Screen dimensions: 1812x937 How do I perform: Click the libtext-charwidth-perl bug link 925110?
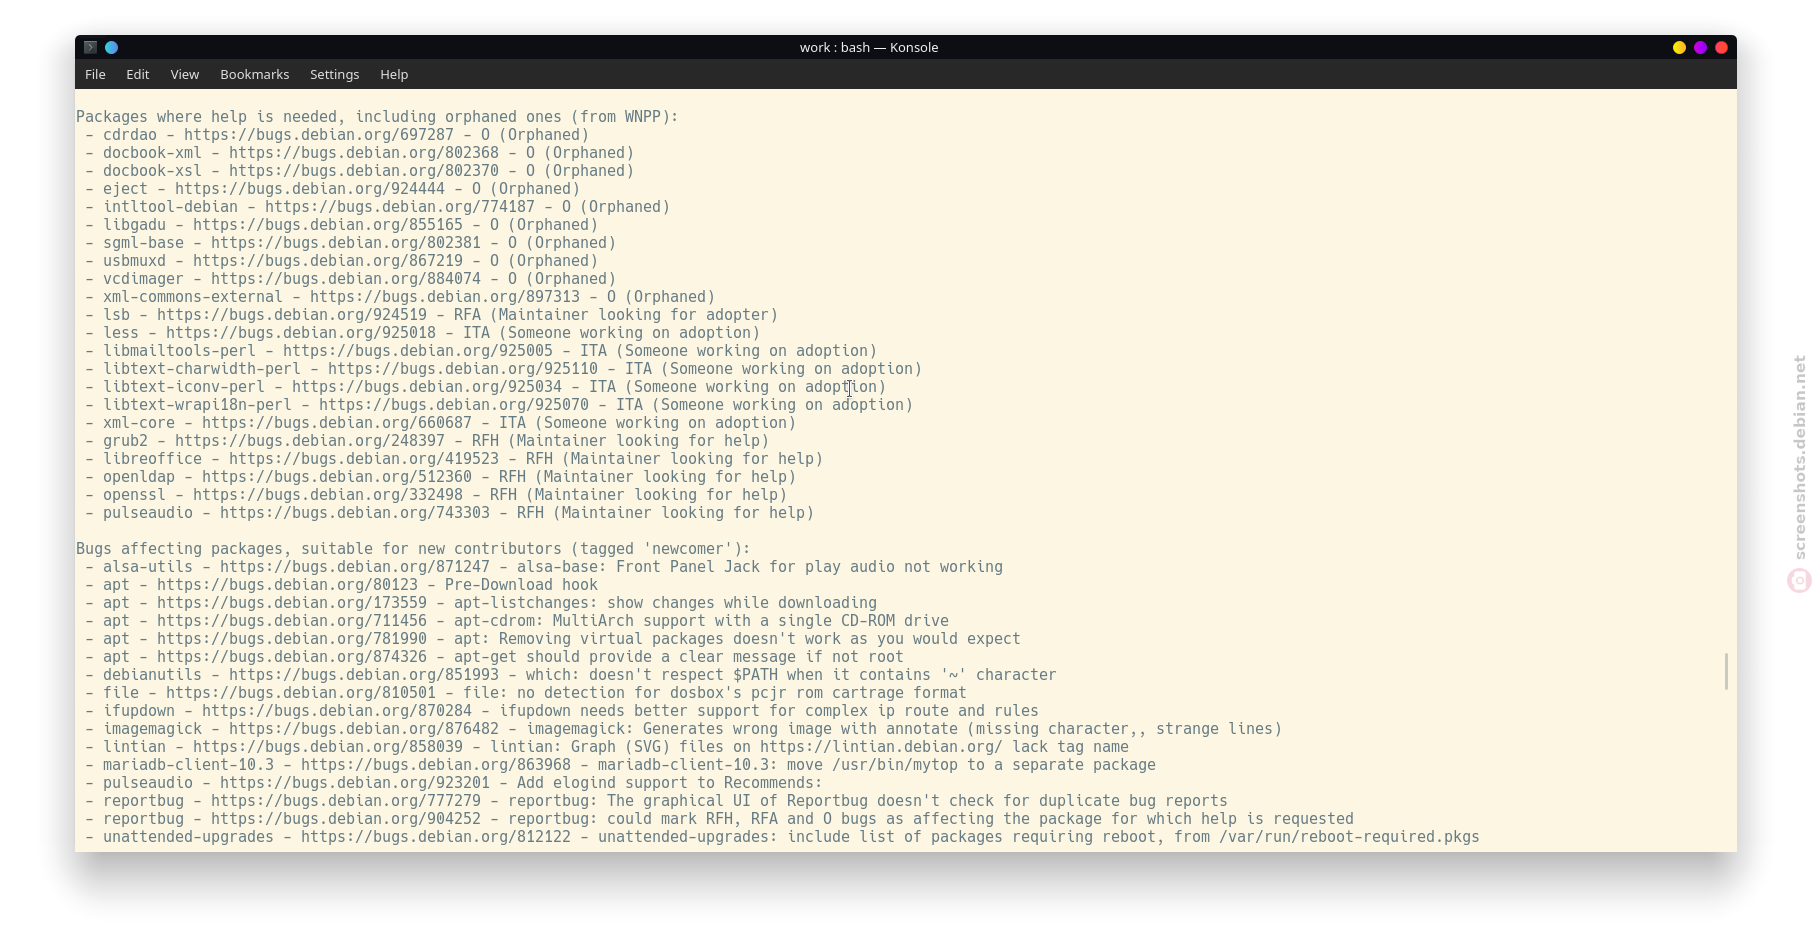coord(463,369)
